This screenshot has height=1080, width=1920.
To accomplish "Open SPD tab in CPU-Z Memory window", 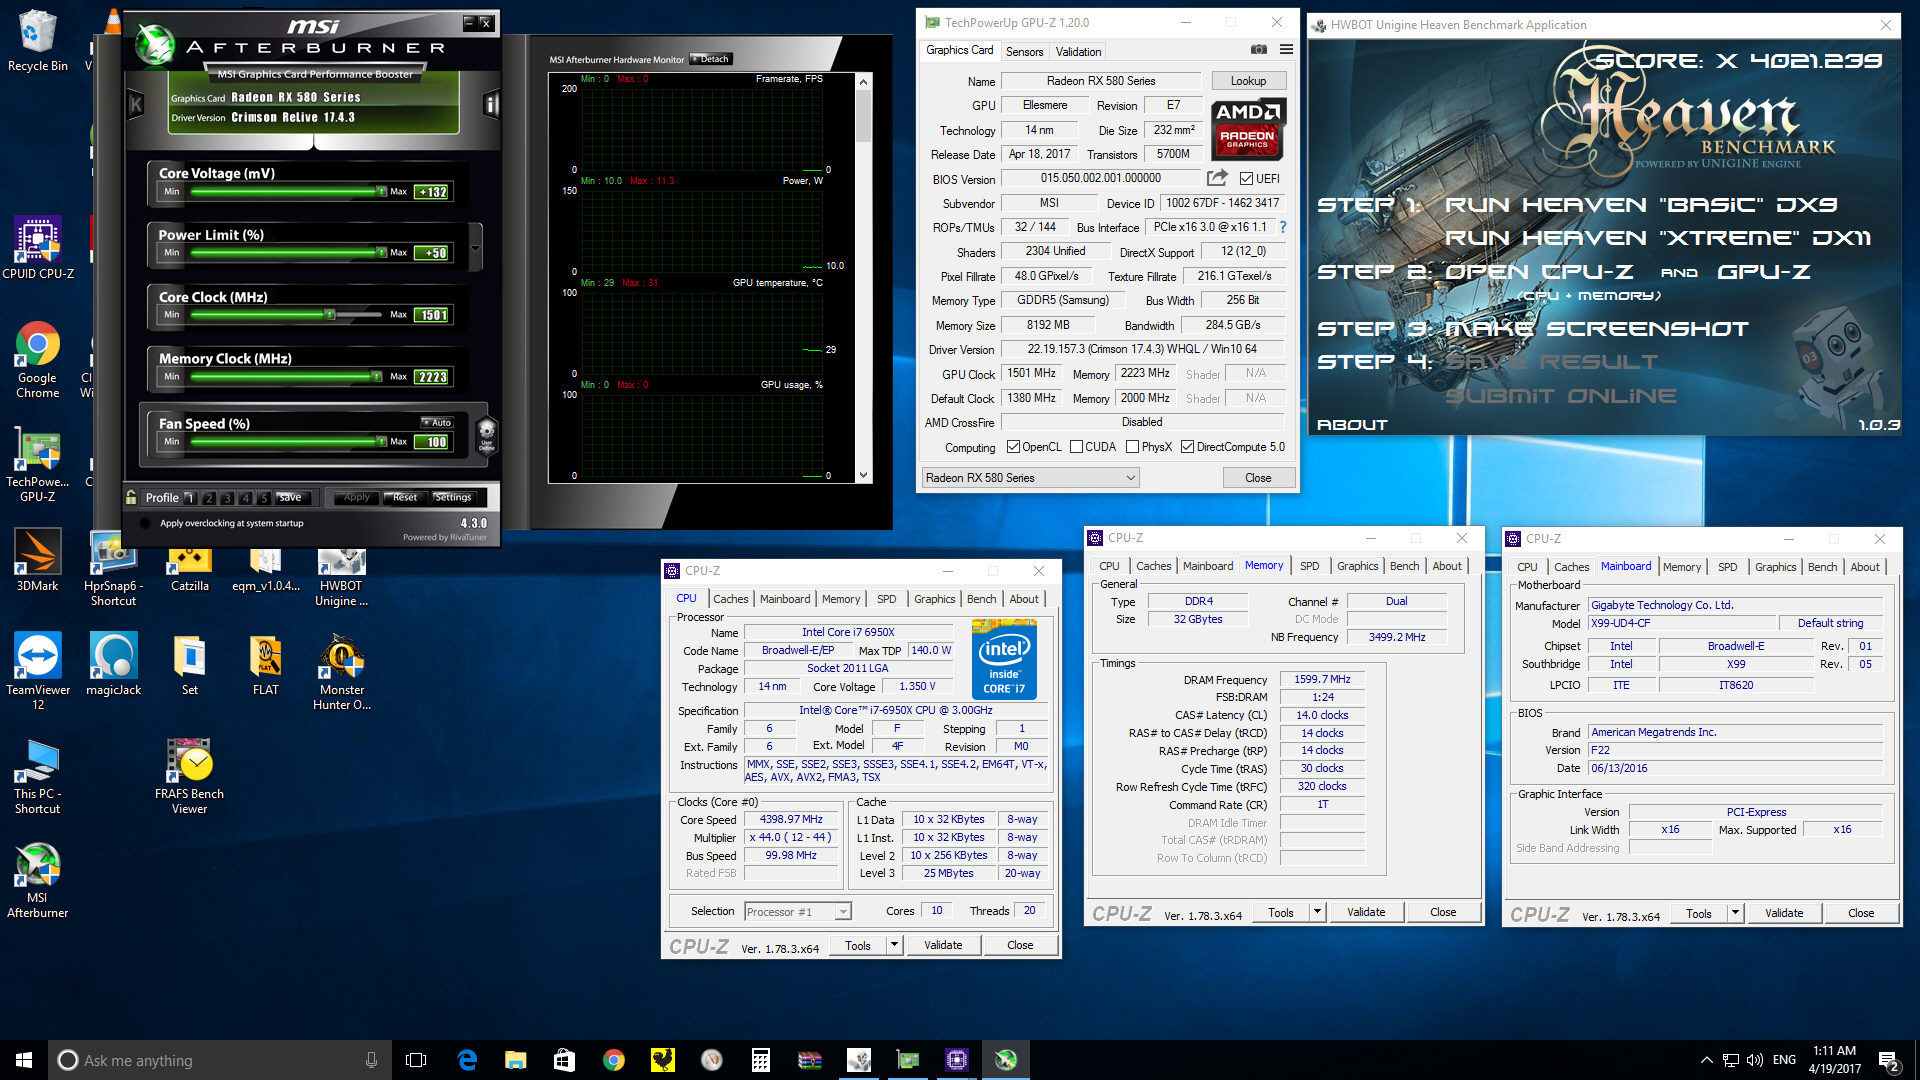I will pyautogui.click(x=1309, y=566).
